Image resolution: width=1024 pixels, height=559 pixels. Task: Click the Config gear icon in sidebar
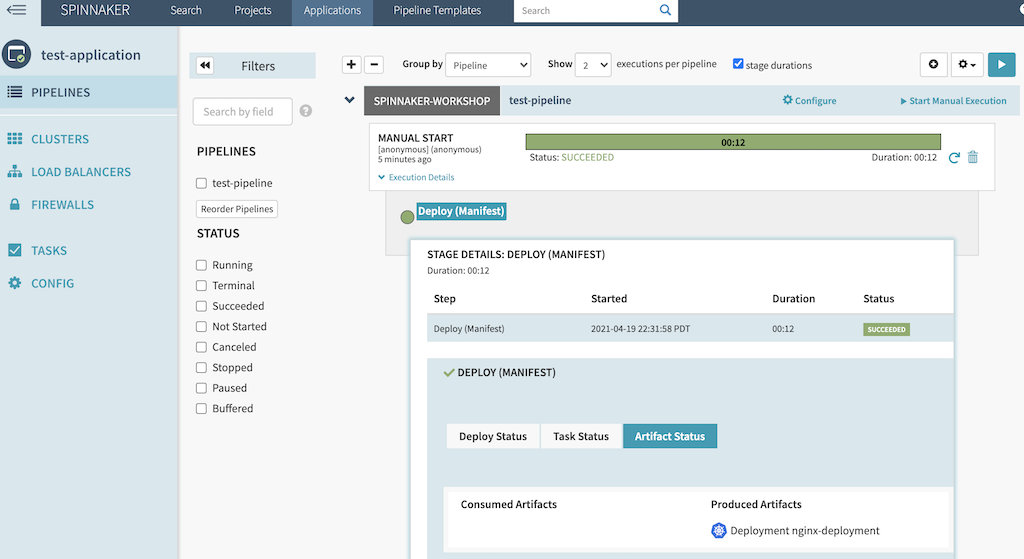coord(14,283)
